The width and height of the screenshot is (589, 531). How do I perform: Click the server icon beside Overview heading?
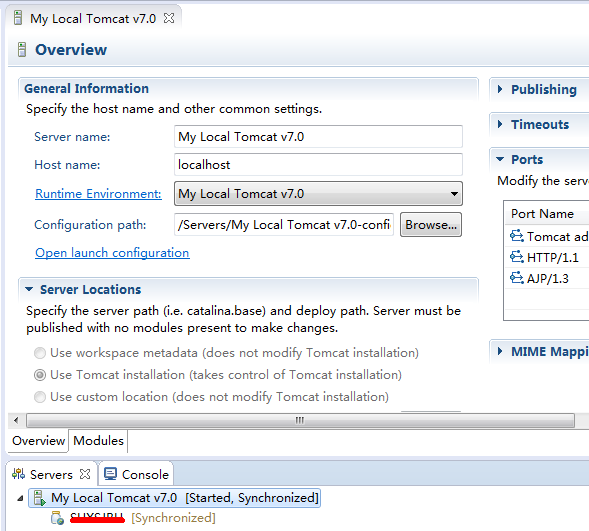[x=22, y=50]
